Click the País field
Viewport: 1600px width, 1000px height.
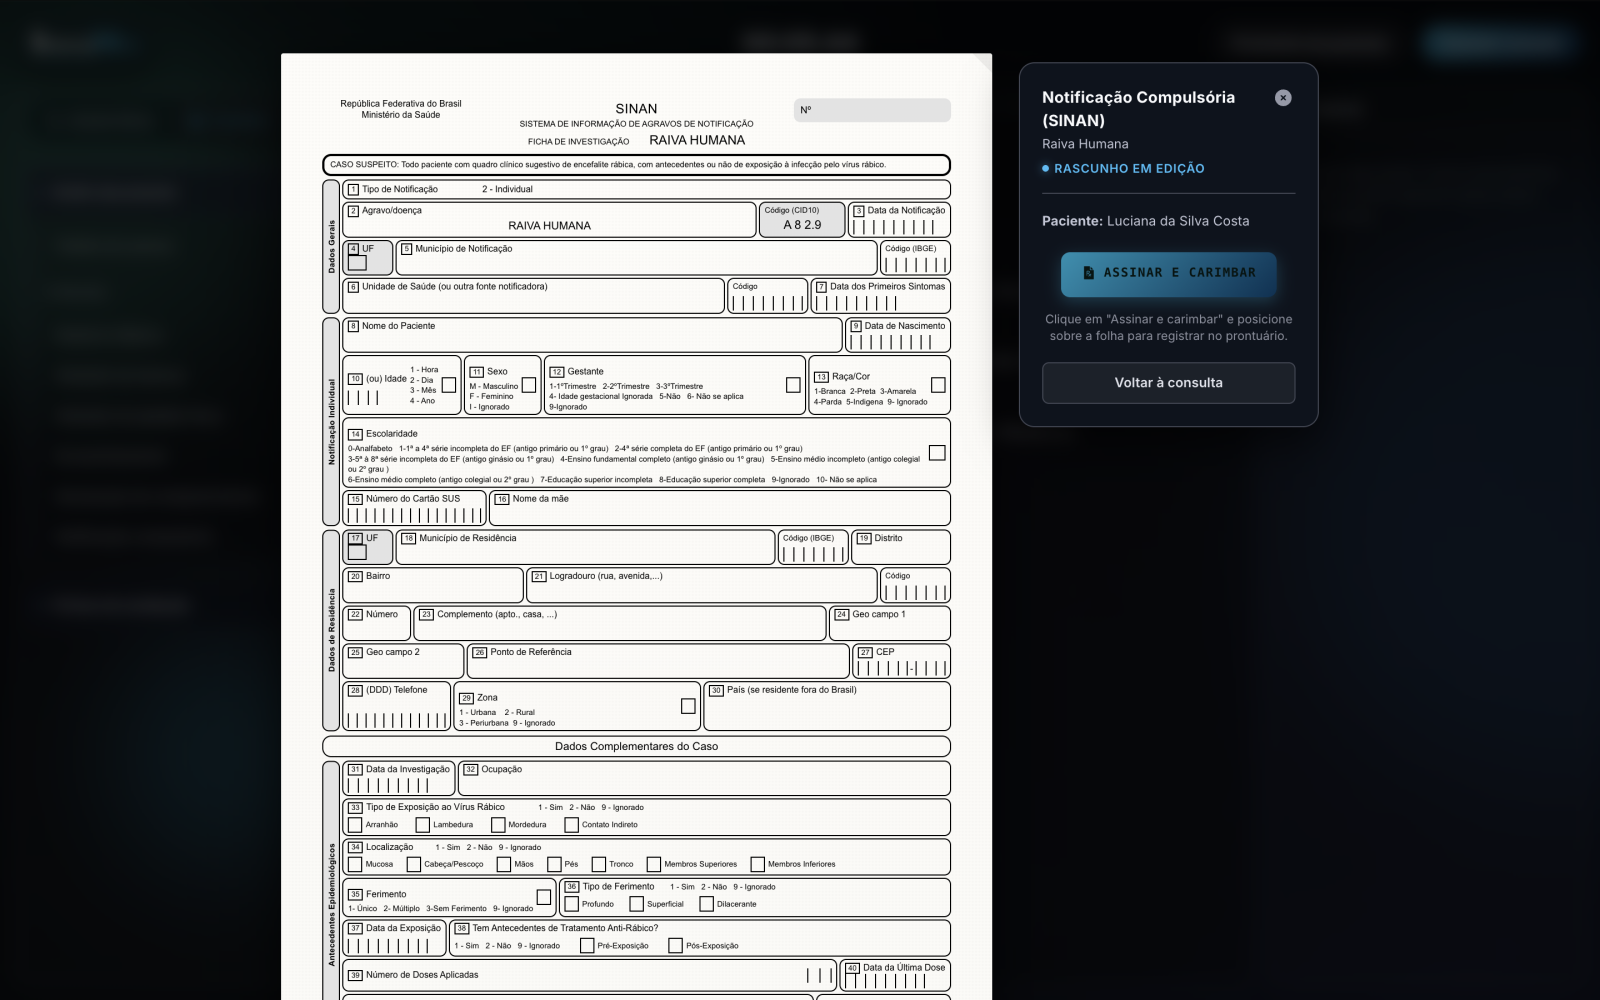click(827, 706)
